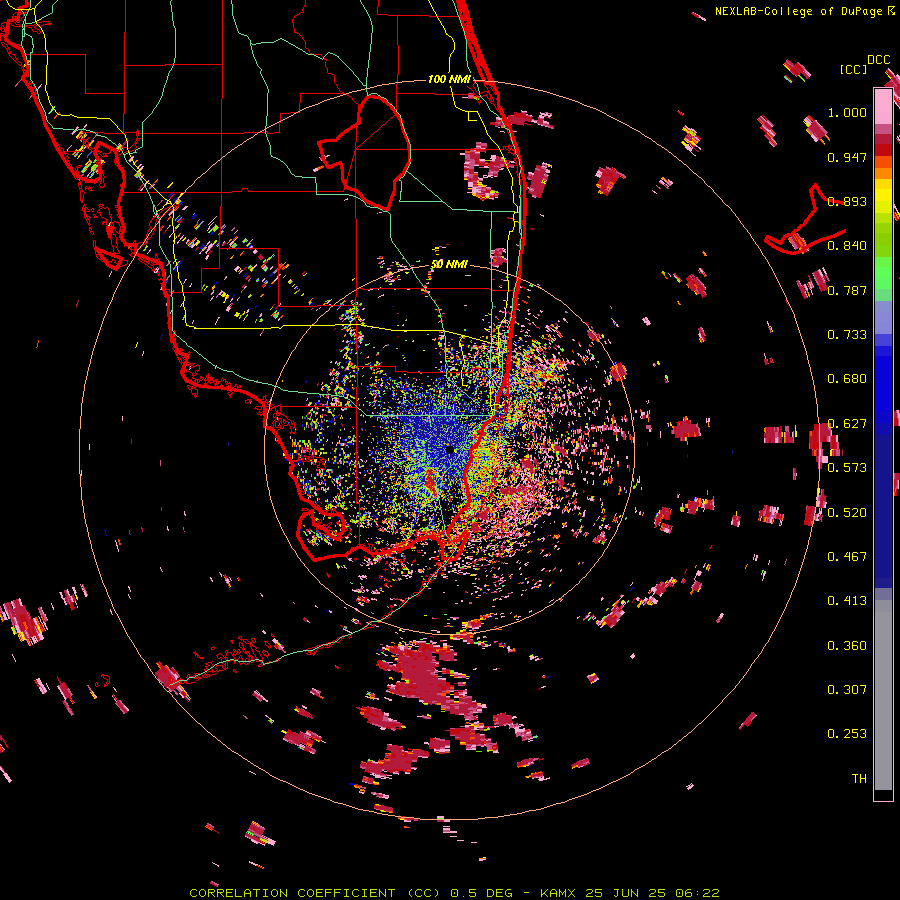900x900 pixels.
Task: Click the 50 NMI range ring label
Action: 449,264
